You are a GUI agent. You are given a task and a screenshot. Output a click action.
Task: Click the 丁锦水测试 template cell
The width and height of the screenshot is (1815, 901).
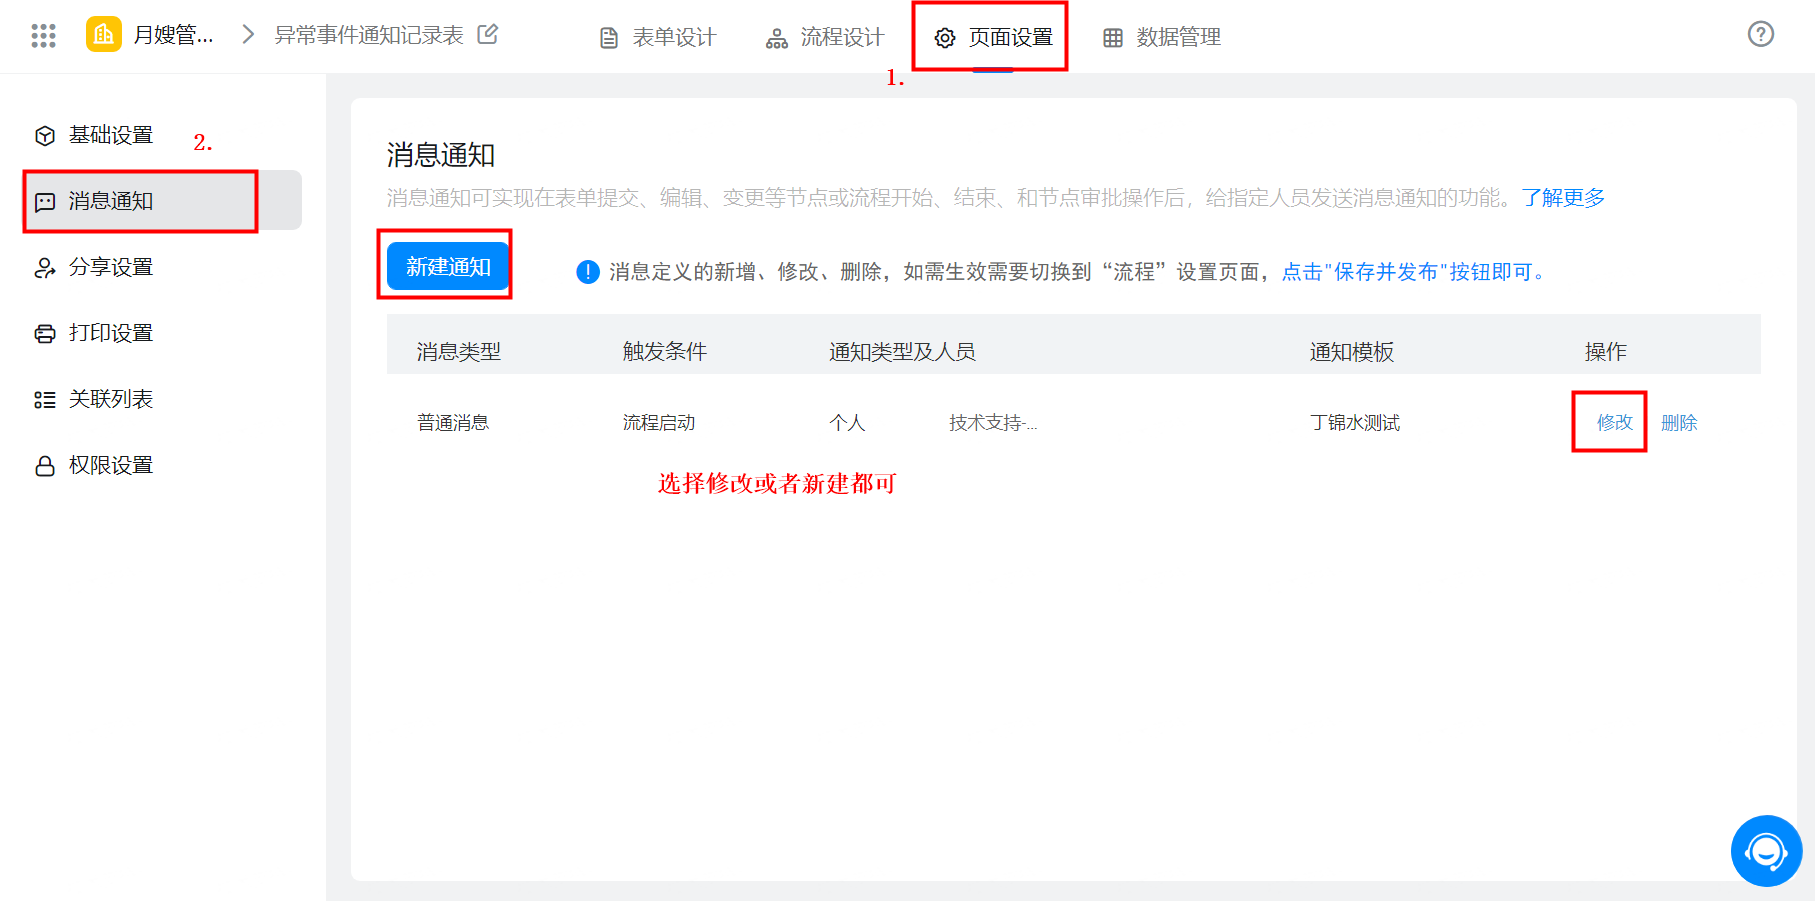(x=1355, y=423)
